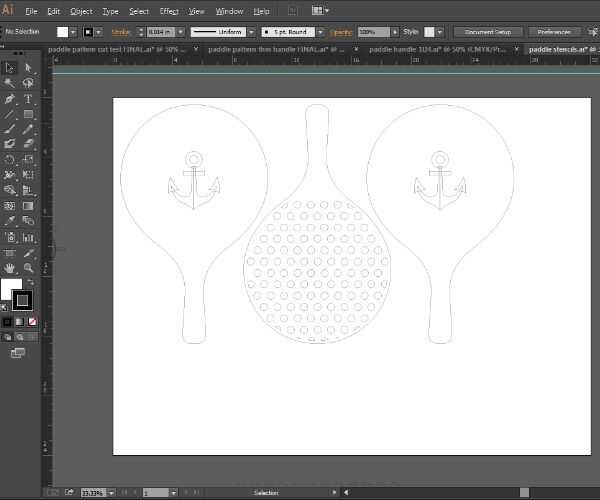Switch to Gradient fill mode
The image size is (600, 500).
point(20,322)
